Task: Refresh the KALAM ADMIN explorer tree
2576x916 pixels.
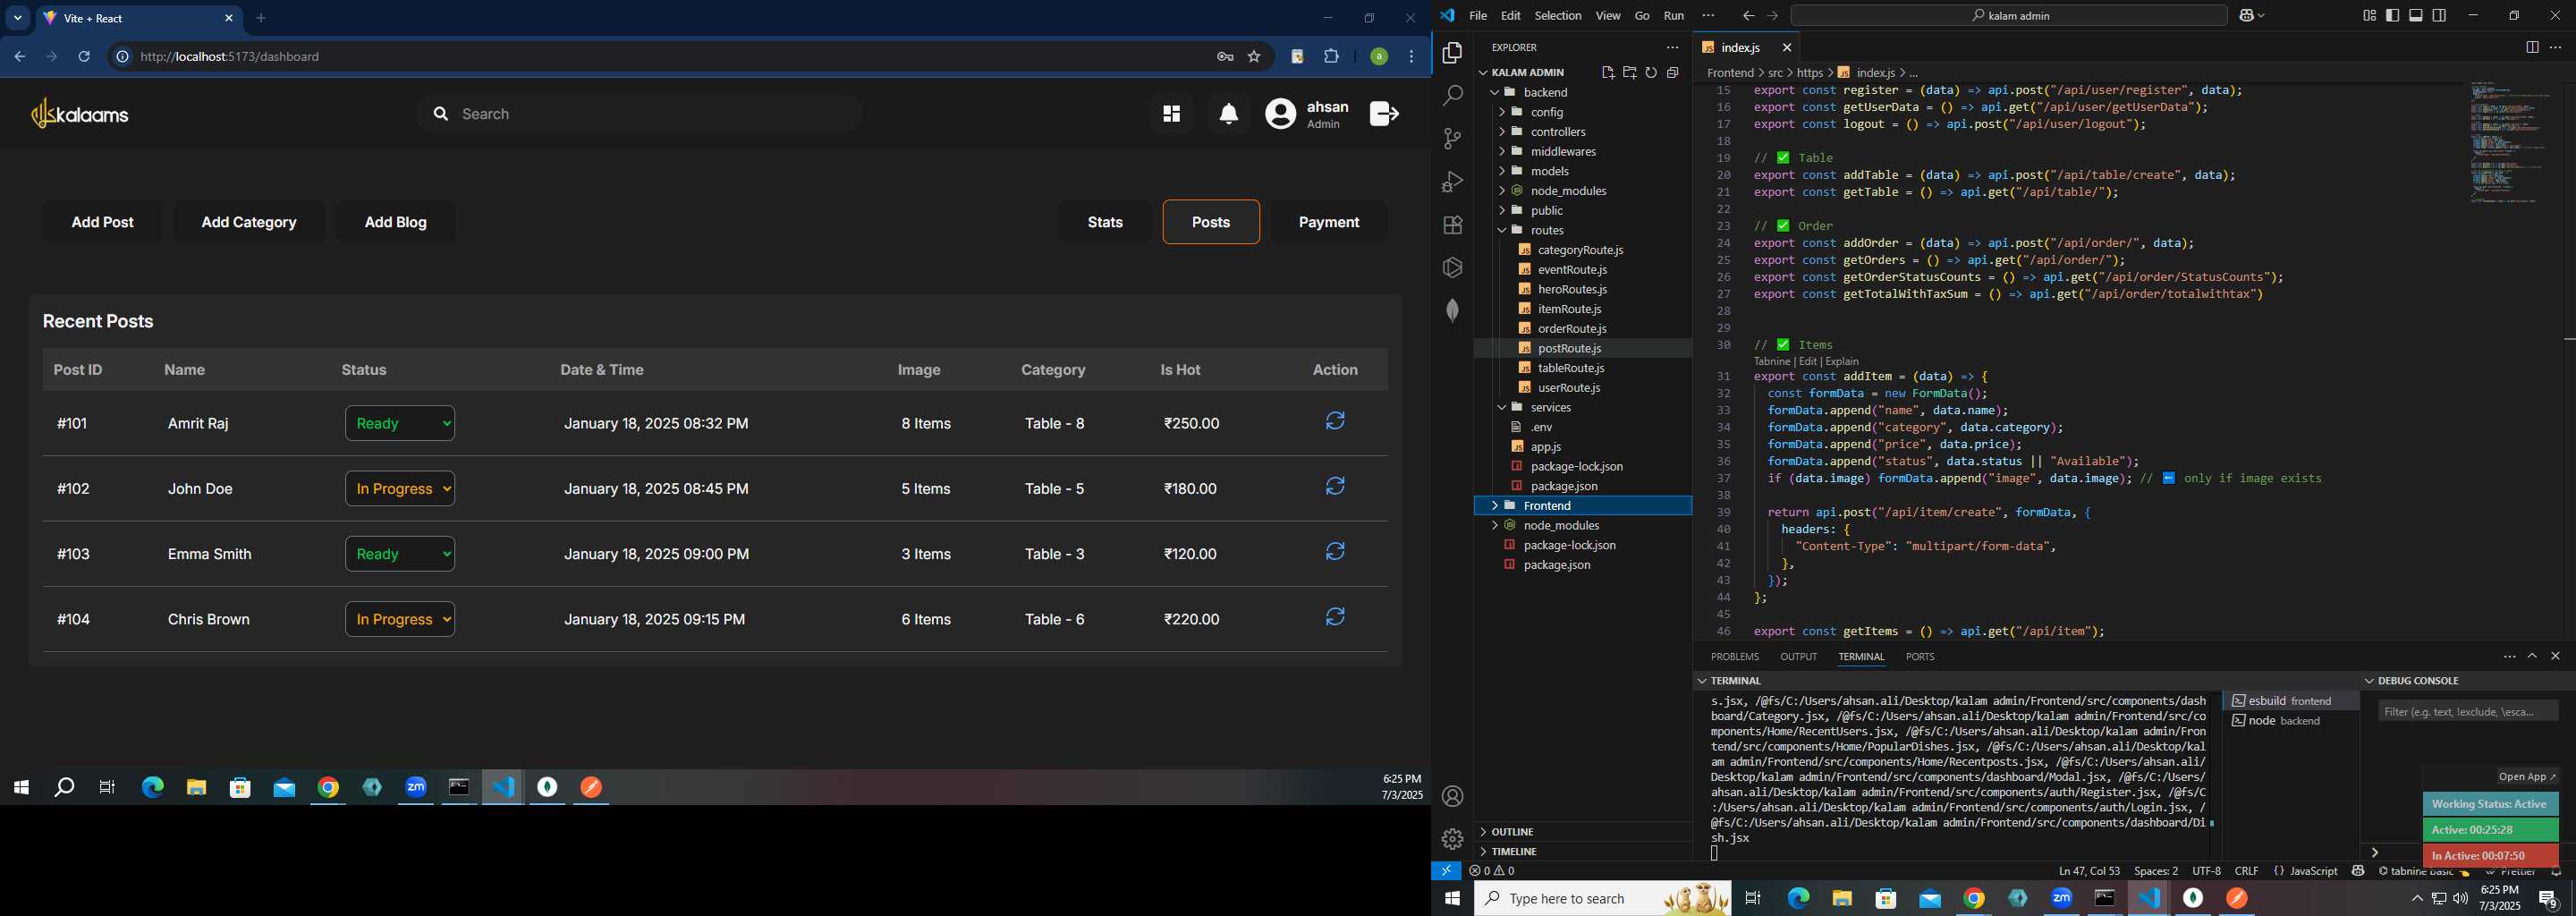Action: 1651,72
